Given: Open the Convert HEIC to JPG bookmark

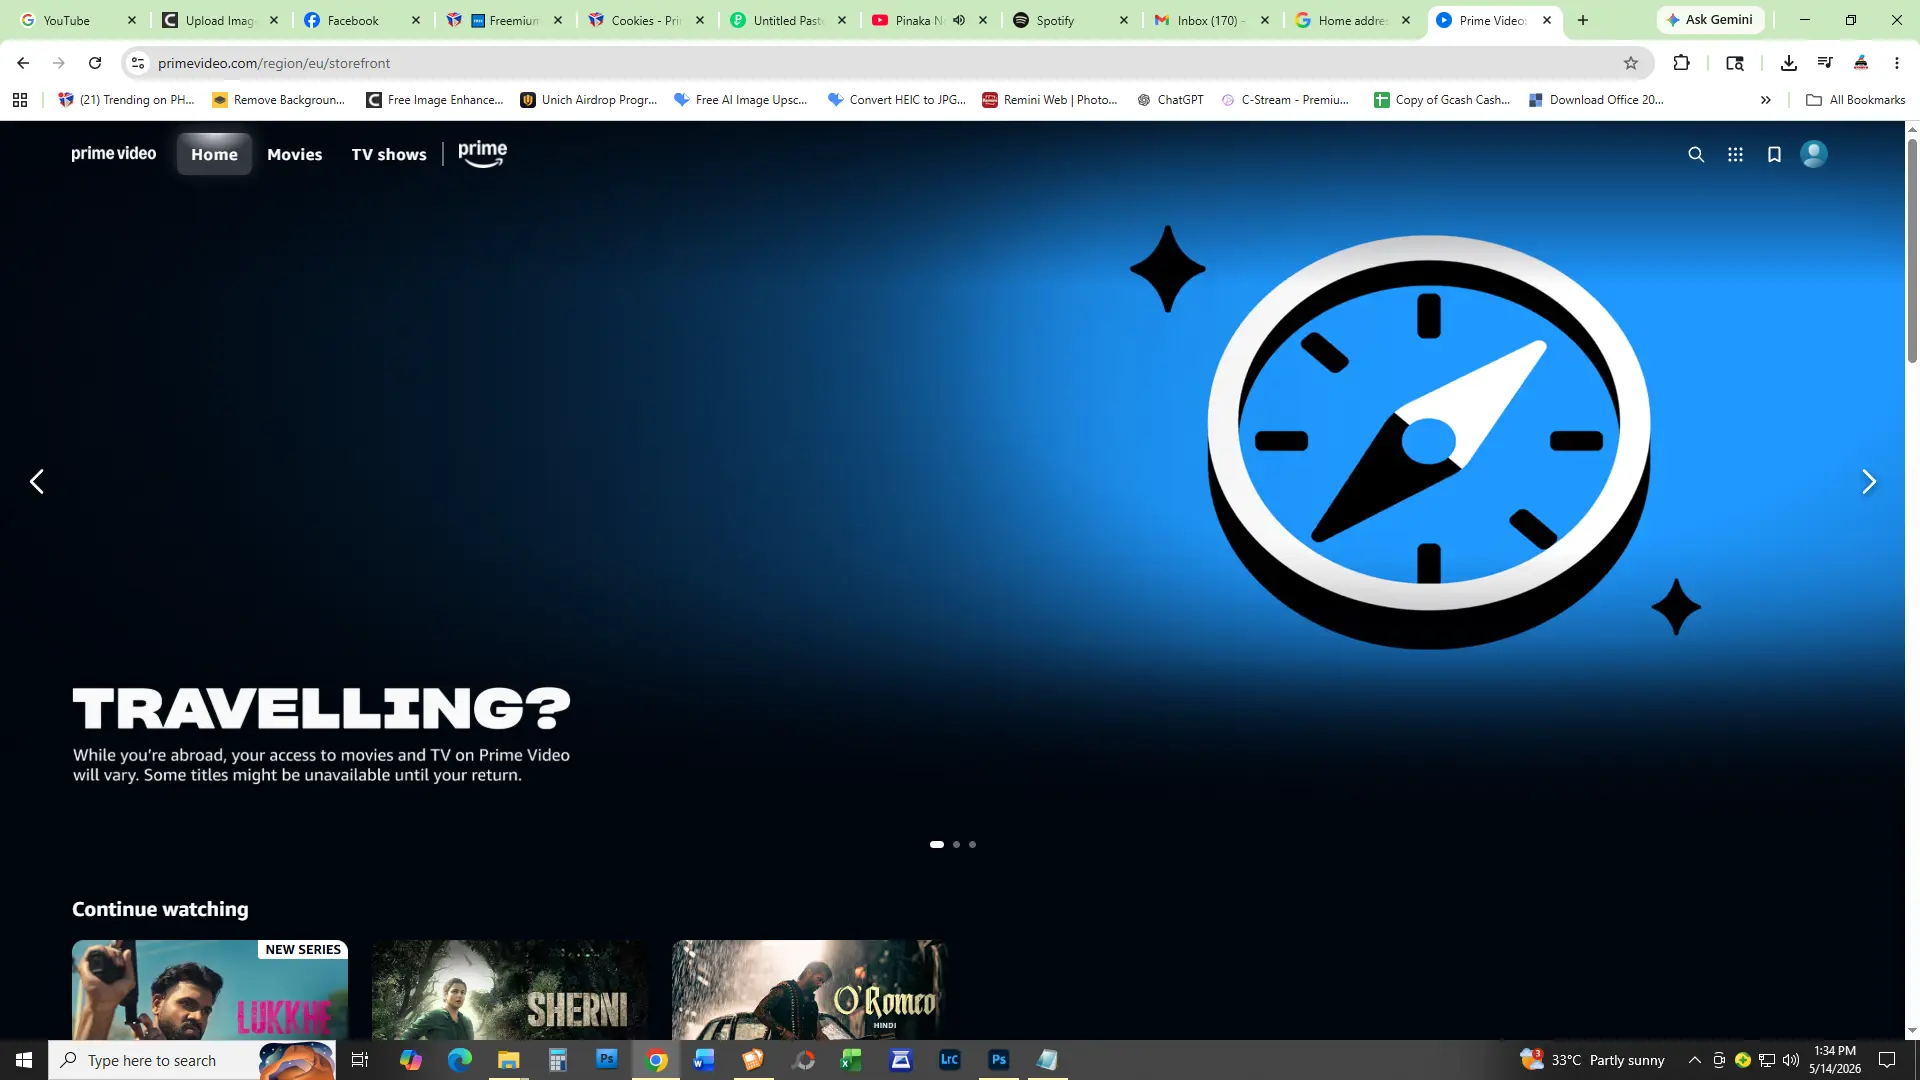Looking at the screenshot, I should pos(897,100).
